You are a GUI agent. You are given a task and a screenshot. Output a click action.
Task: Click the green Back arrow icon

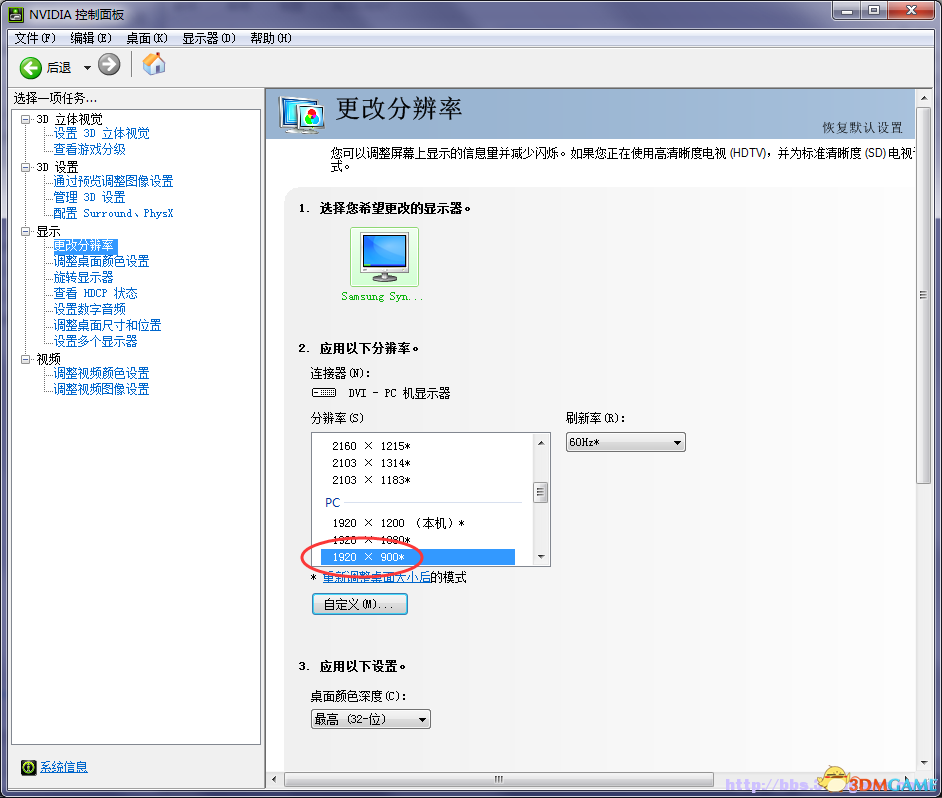pos(30,67)
